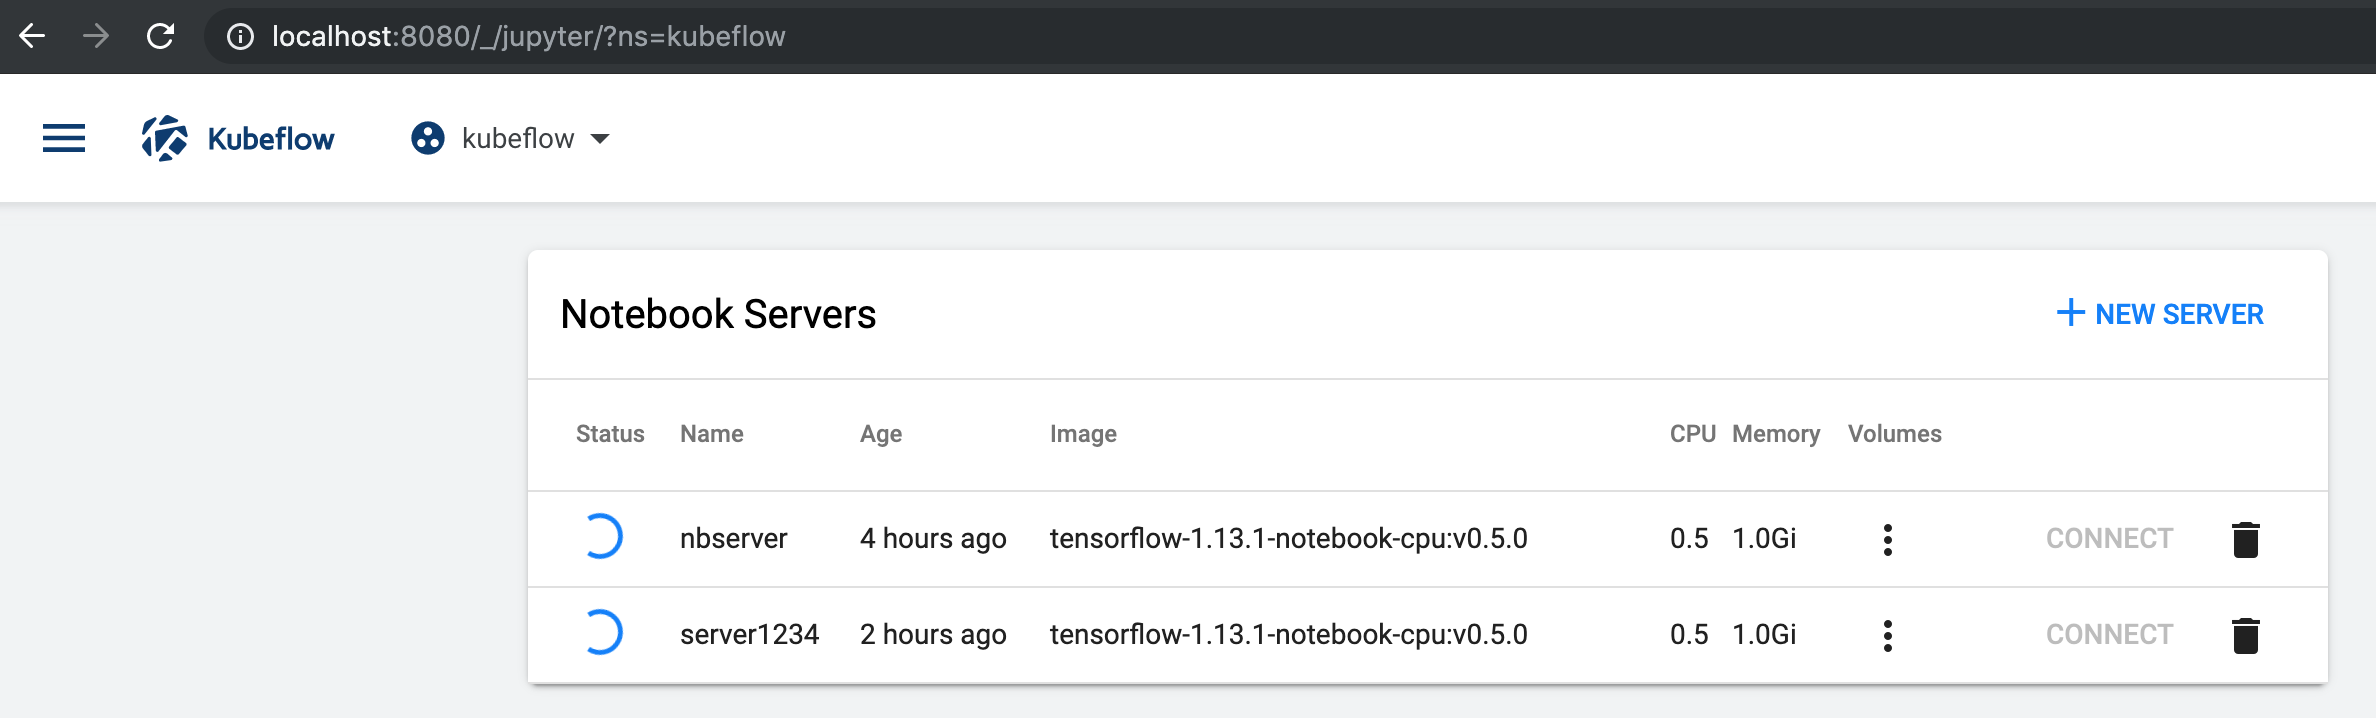Click the Status column header

[610, 434]
